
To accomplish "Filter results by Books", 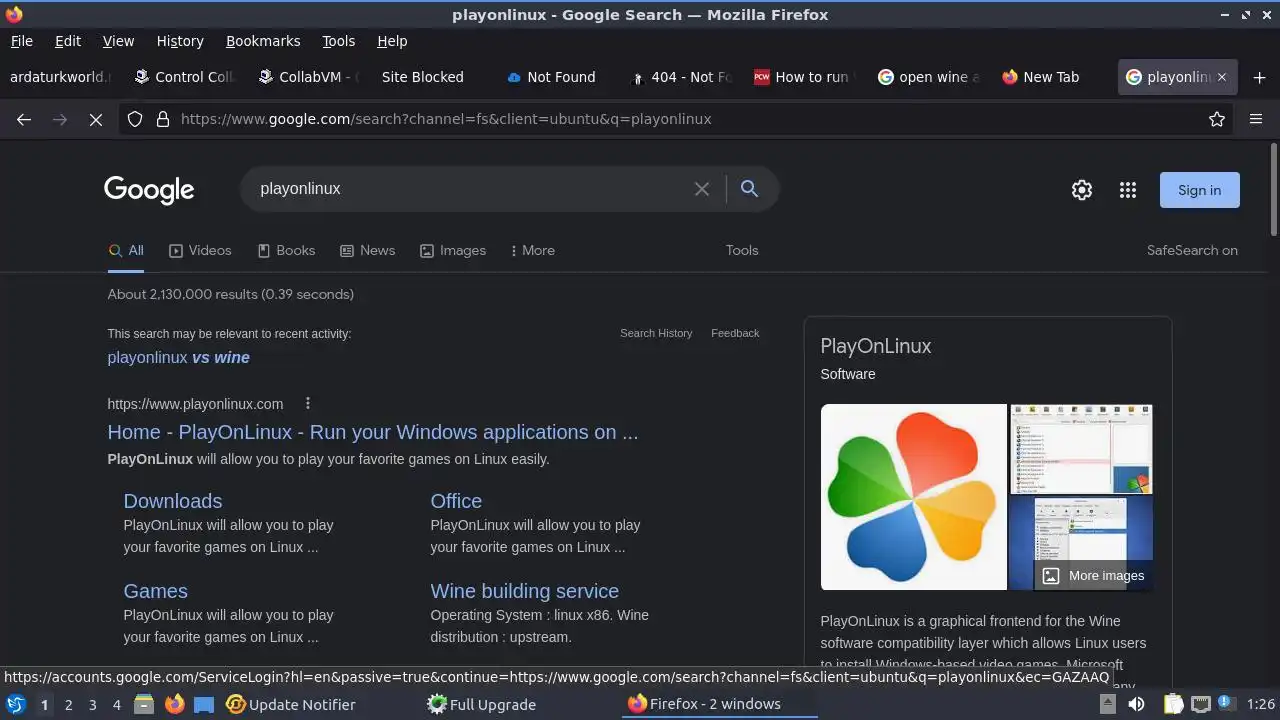I will pos(286,251).
